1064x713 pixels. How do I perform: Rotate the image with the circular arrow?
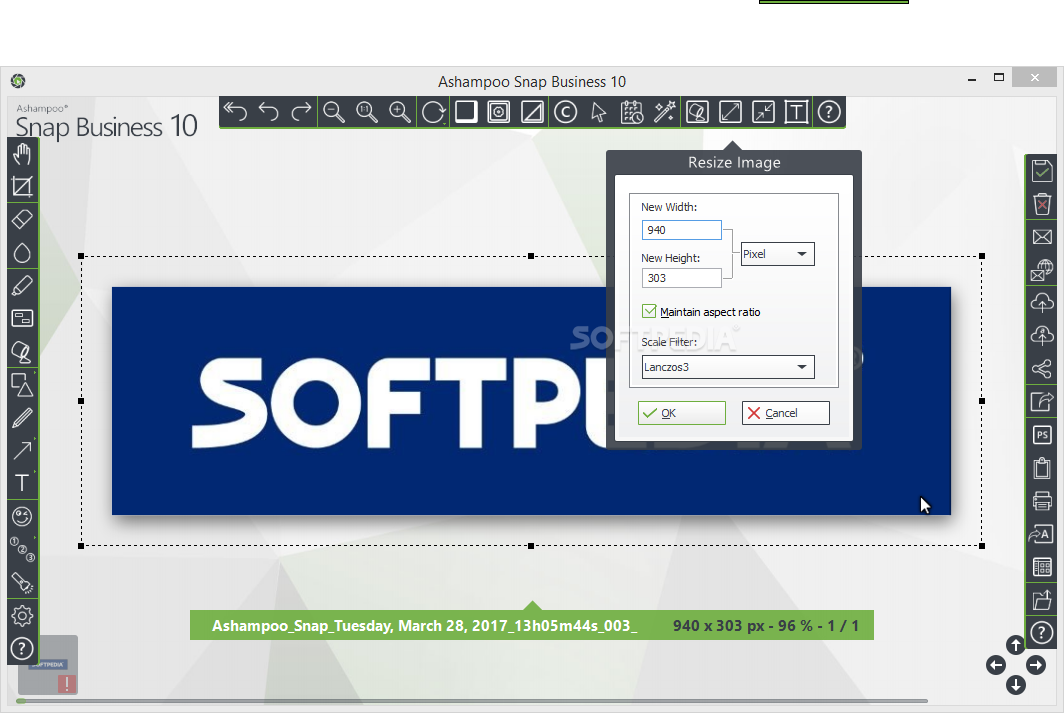point(433,112)
